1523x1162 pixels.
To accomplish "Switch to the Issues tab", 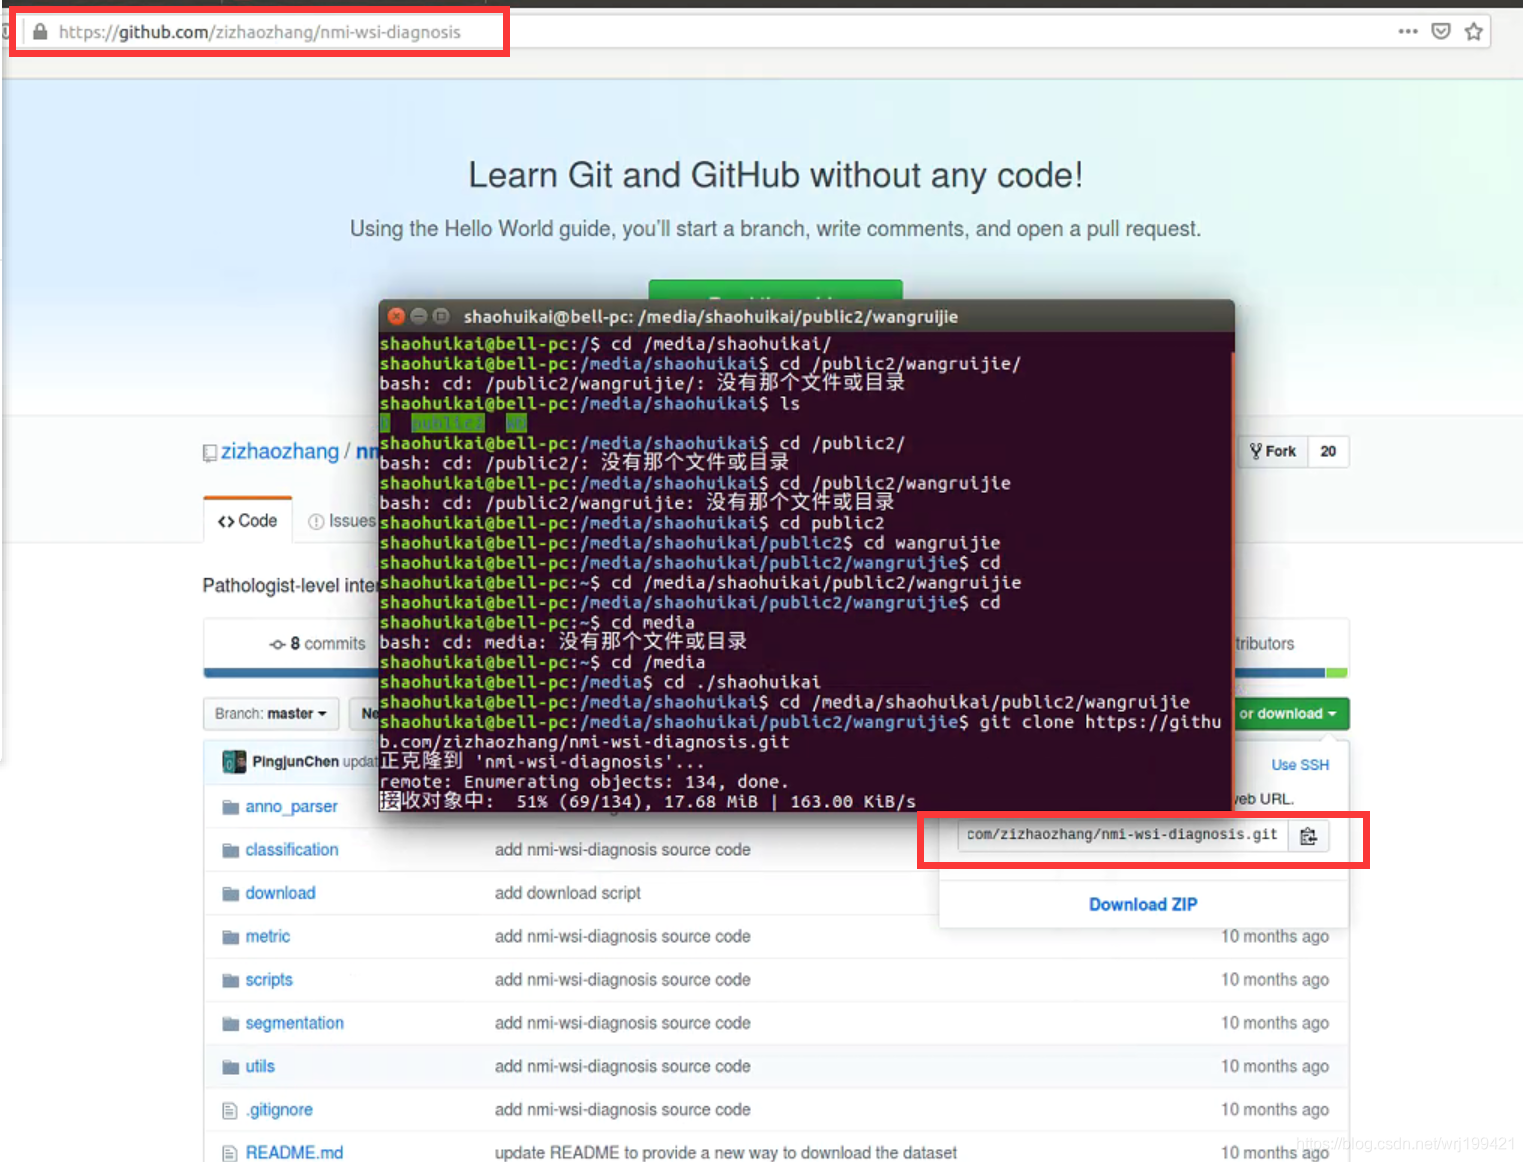I will [342, 521].
